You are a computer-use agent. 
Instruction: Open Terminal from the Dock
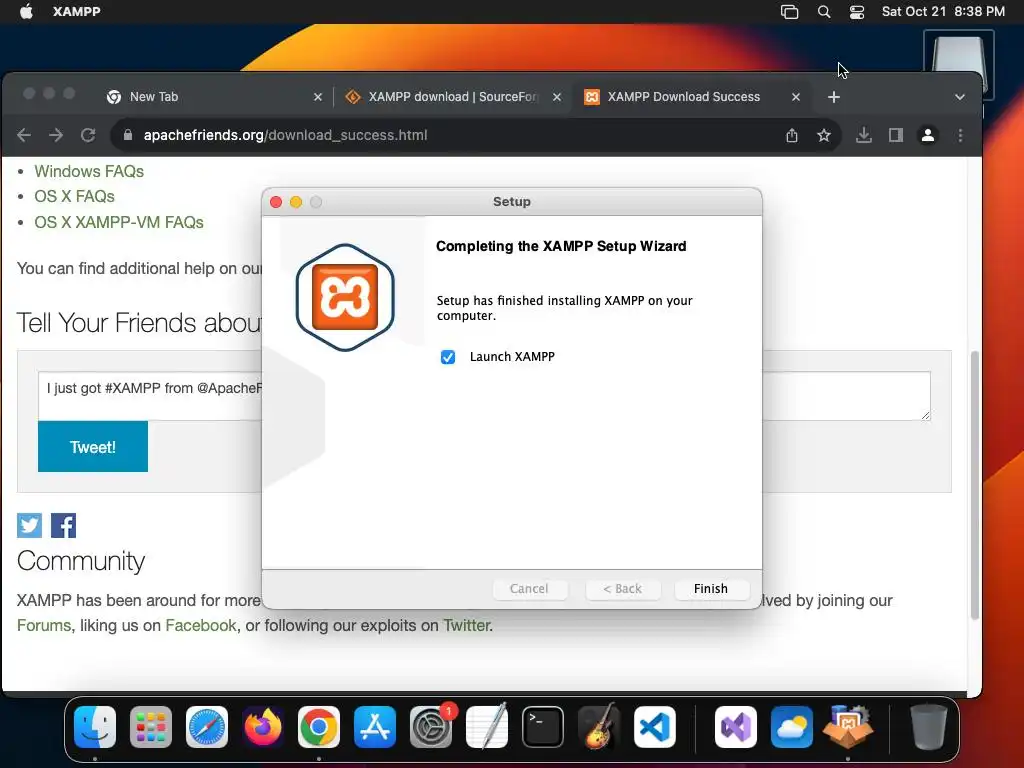point(543,727)
